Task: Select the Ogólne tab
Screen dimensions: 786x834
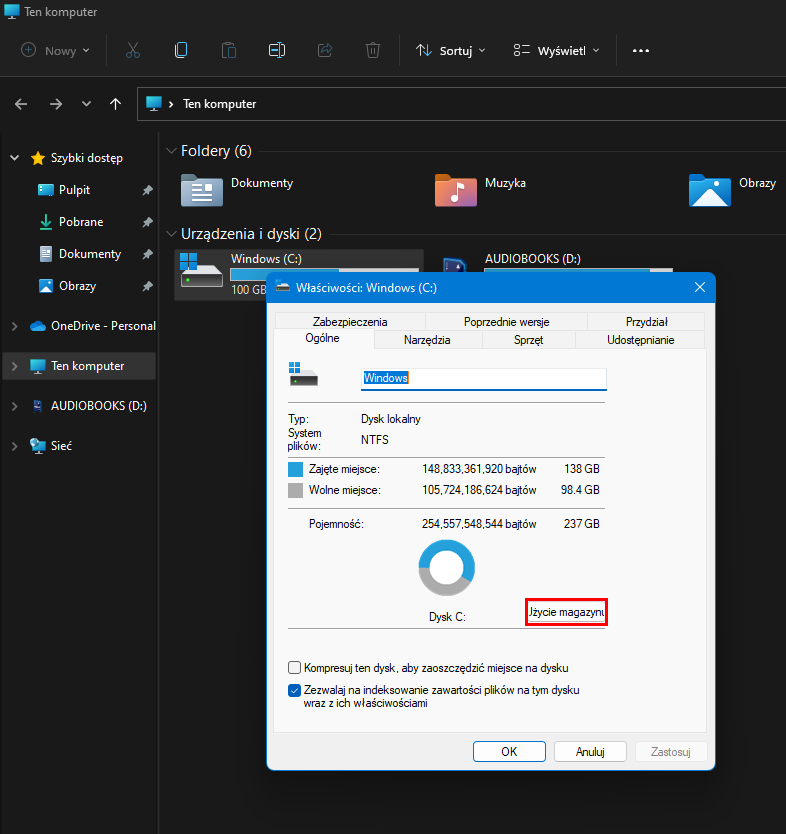Action: pos(323,338)
